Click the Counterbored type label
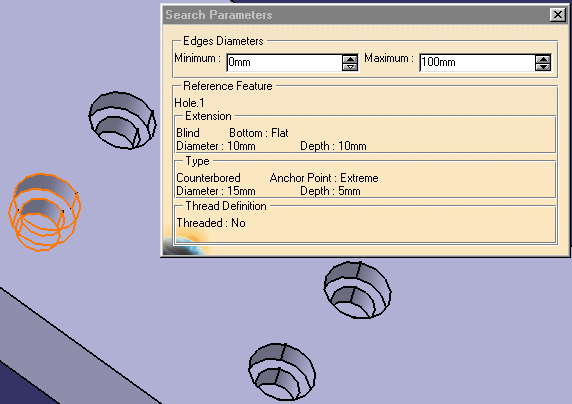 (x=208, y=178)
